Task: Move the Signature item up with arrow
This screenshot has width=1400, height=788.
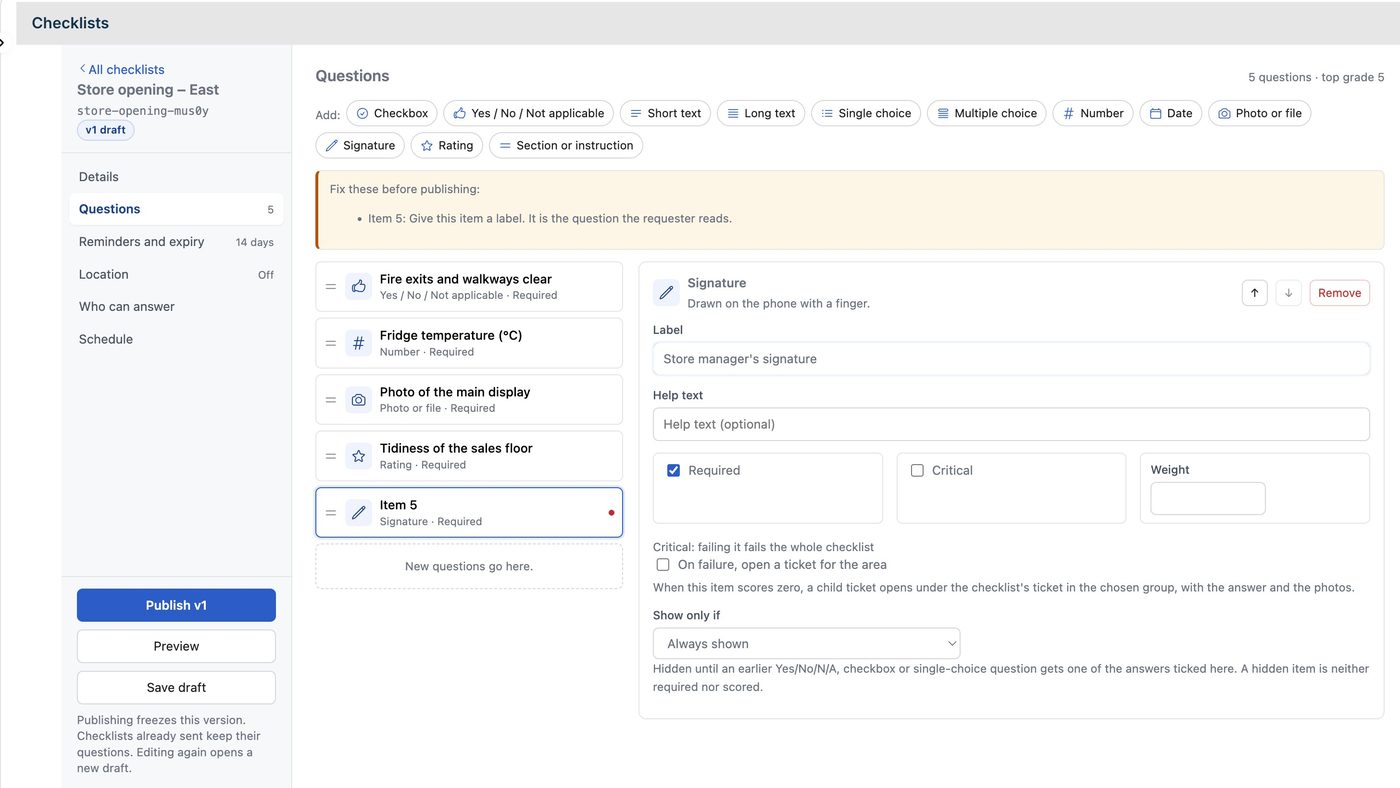Action: click(1255, 293)
